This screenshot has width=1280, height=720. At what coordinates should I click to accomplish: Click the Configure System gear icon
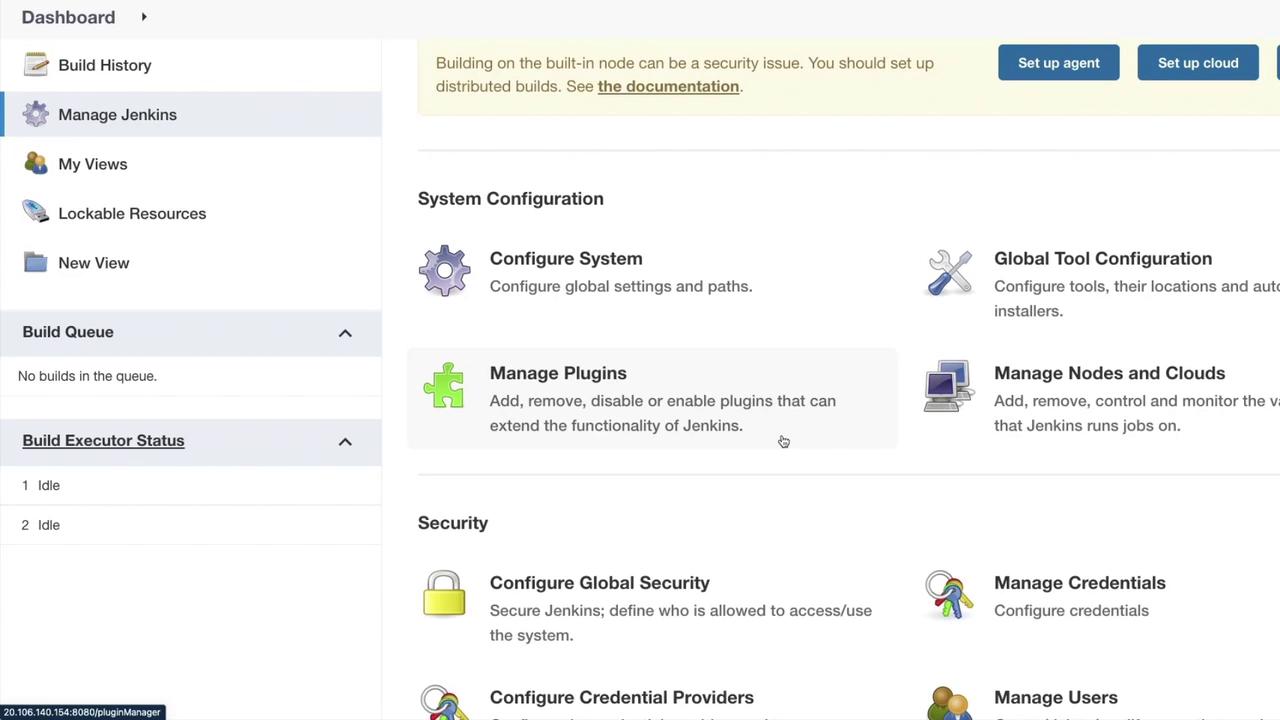(x=444, y=271)
